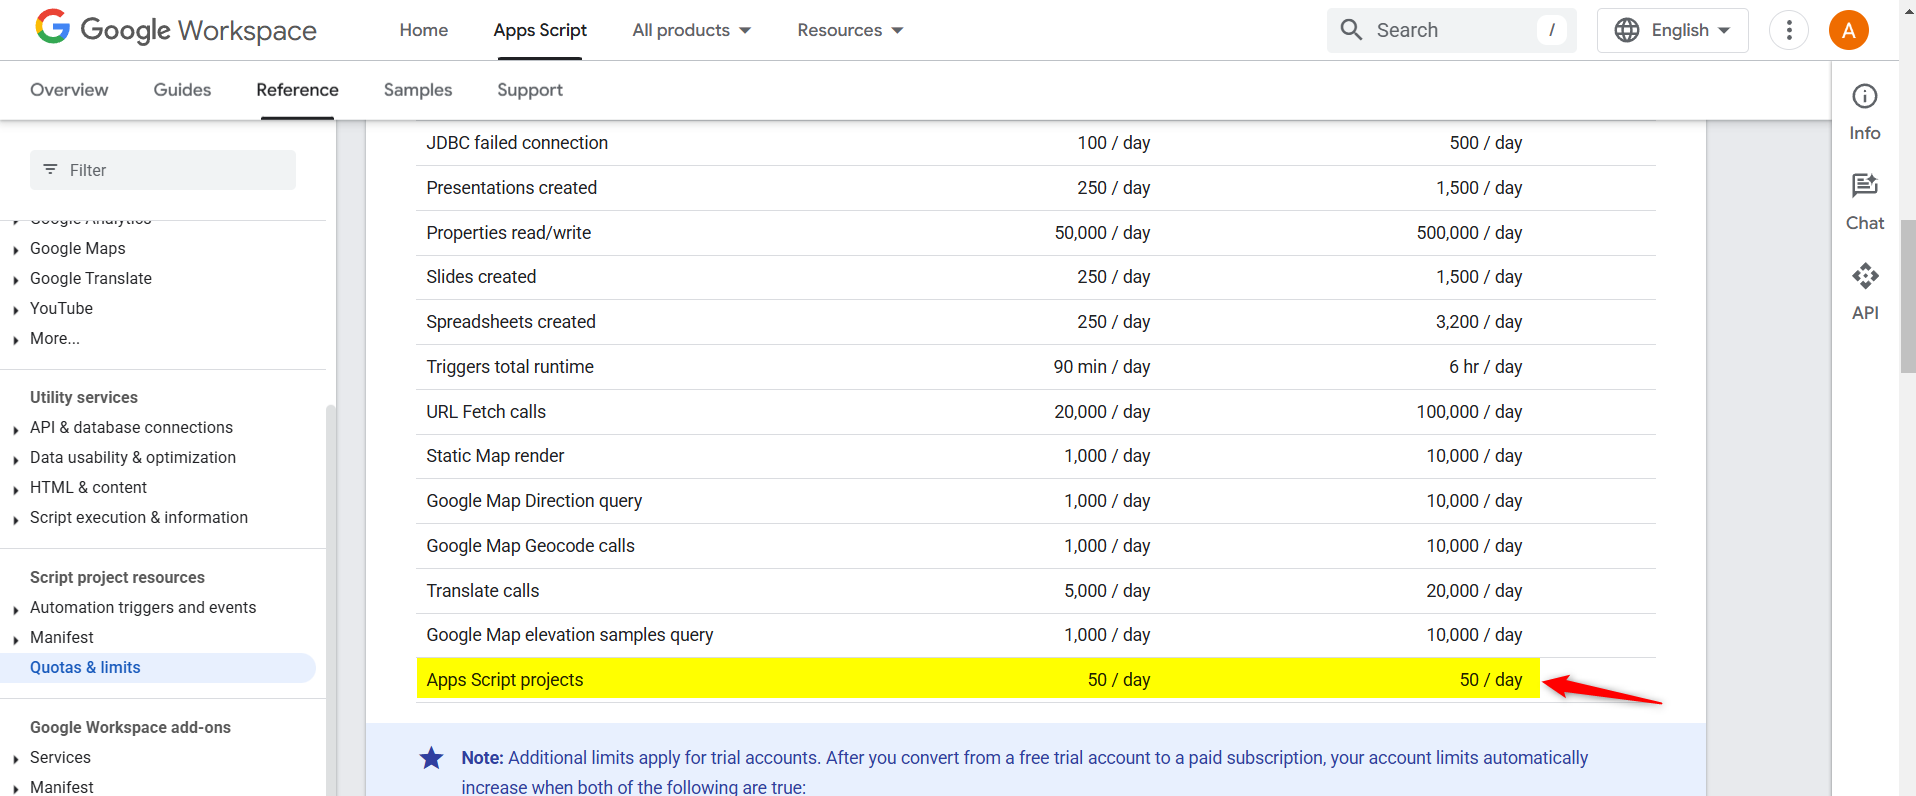Expand the YouTube sidebar section
This screenshot has width=1916, height=796.
15,310
